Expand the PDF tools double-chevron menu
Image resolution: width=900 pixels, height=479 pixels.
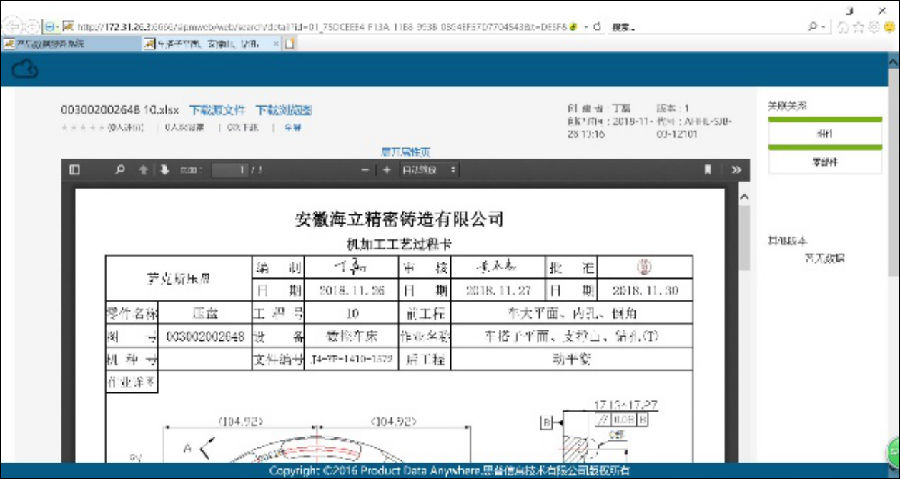736,170
